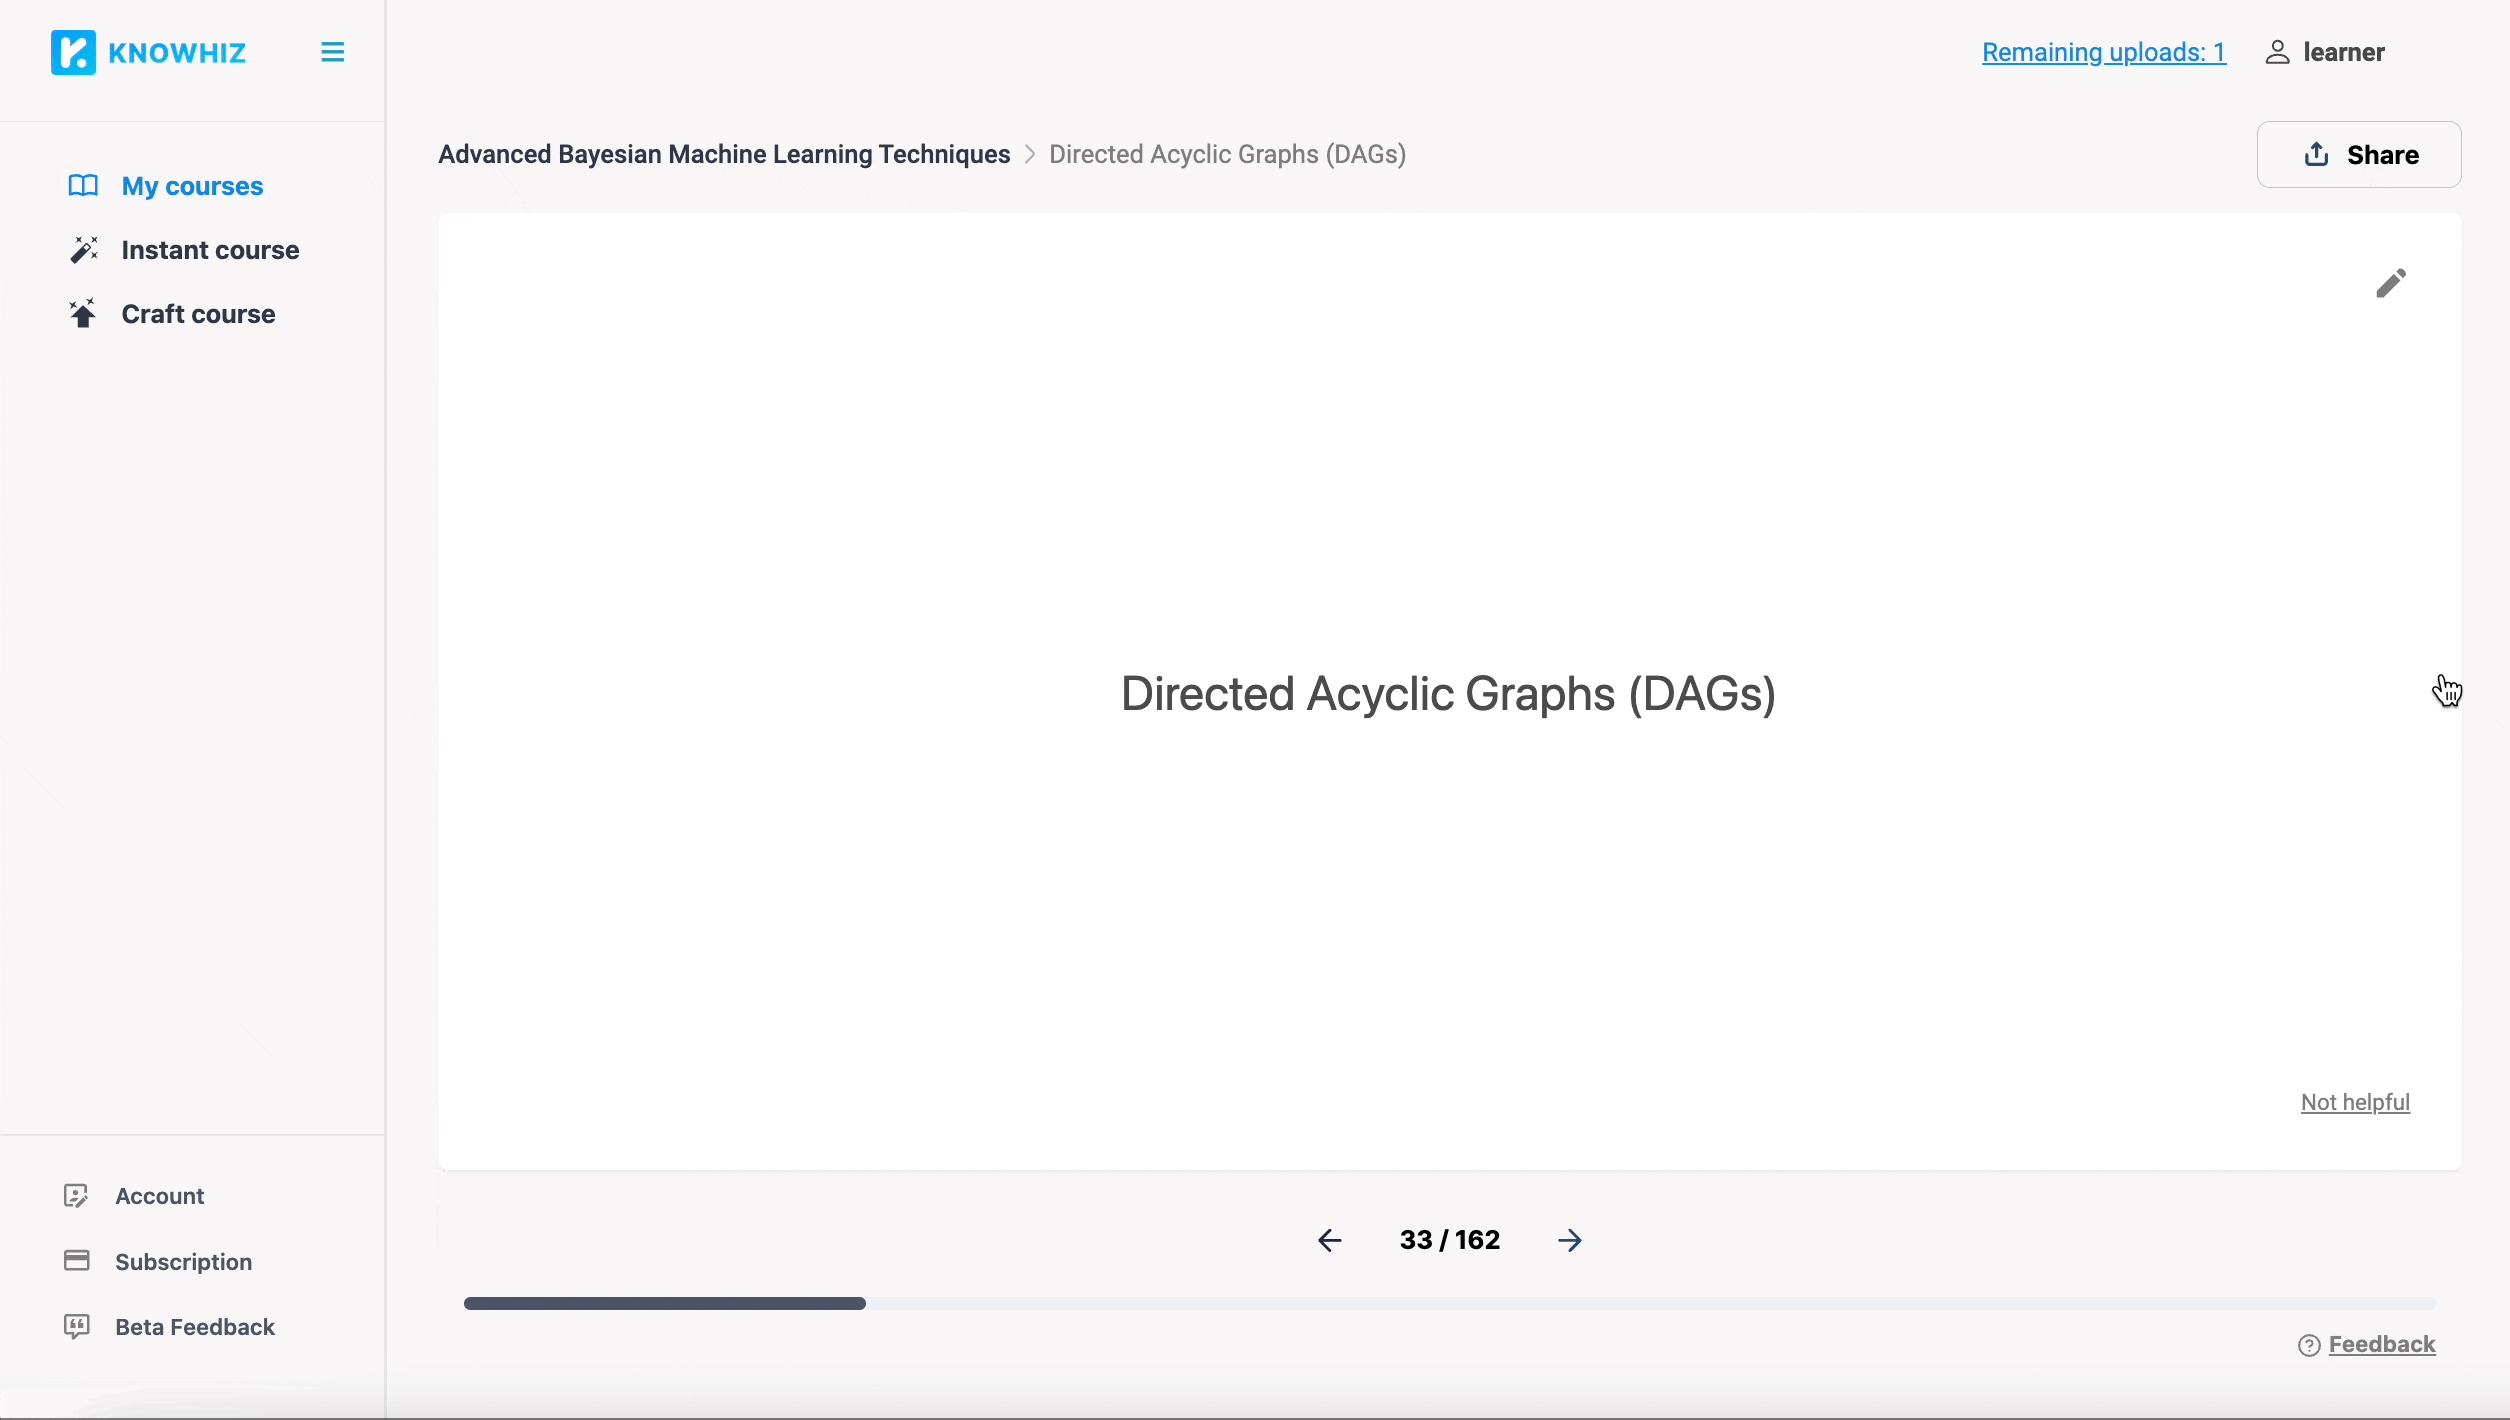
Task: Click the learner profile icon
Action: point(2277,52)
